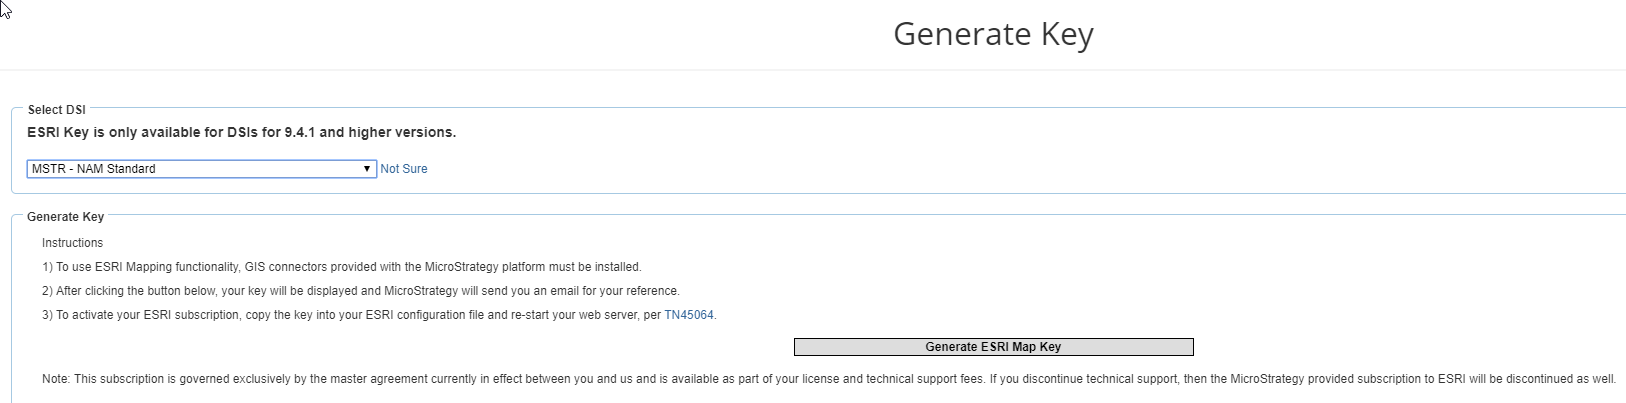Click the DSI dropdown arrow
The height and width of the screenshot is (403, 1626).
367,169
